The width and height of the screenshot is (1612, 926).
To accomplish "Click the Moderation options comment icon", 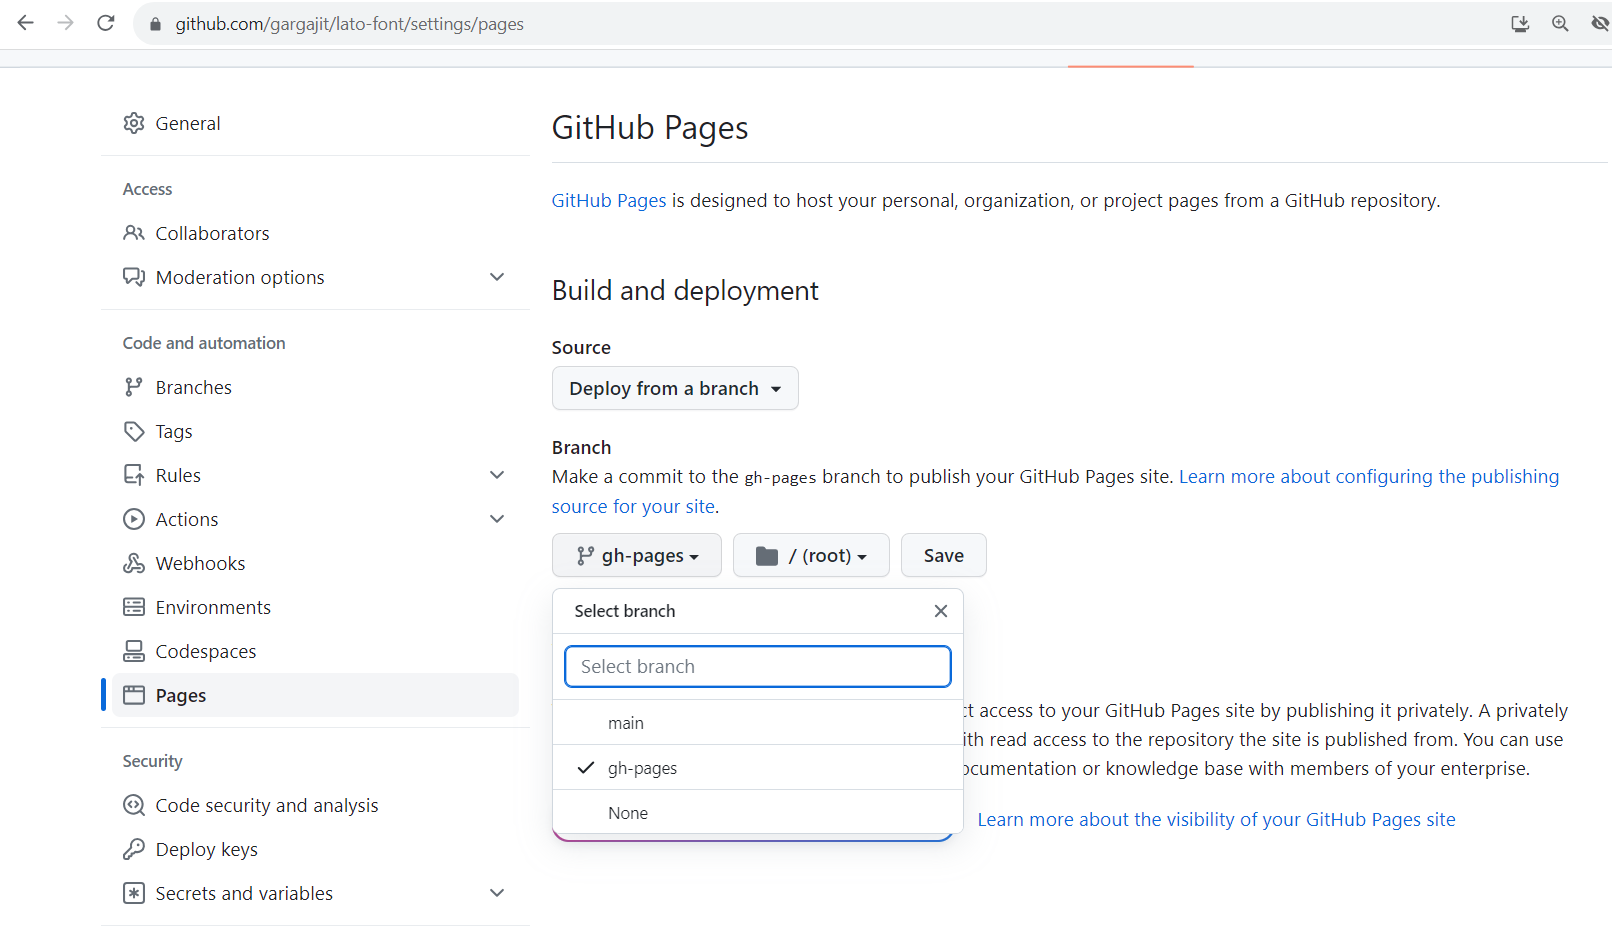I will [x=134, y=277].
